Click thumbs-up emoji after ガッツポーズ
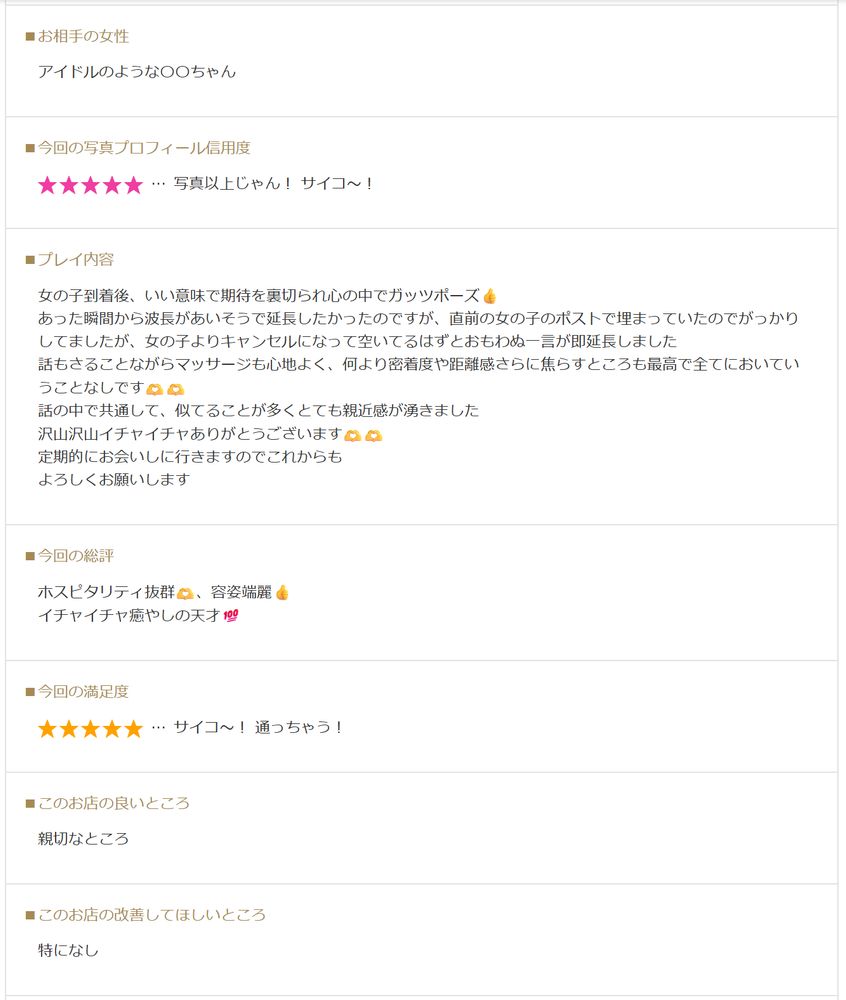Viewport: 846px width, 1000px height. pyautogui.click(x=490, y=296)
